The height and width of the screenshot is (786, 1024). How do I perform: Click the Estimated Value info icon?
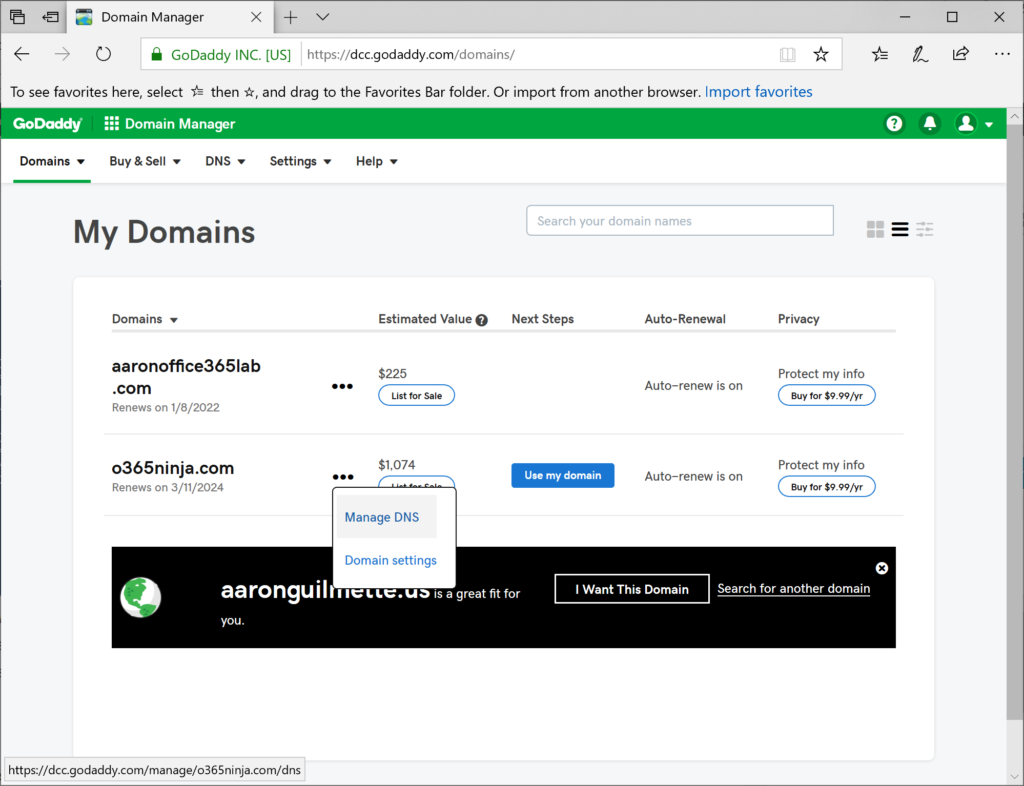pyautogui.click(x=481, y=319)
